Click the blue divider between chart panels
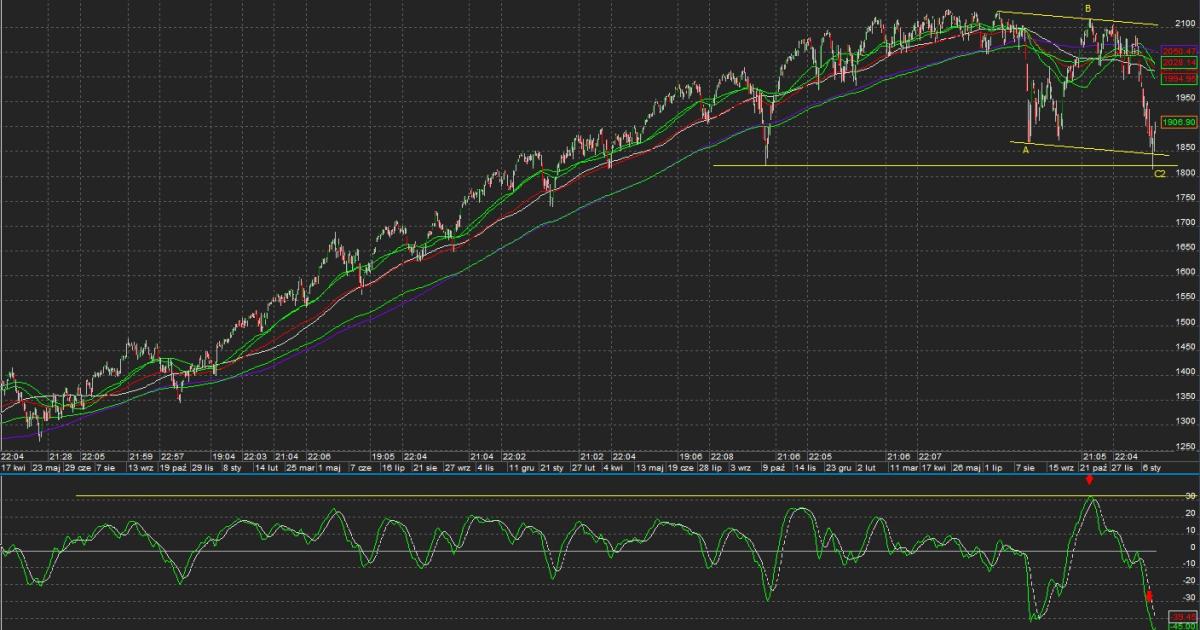 pos(600,474)
